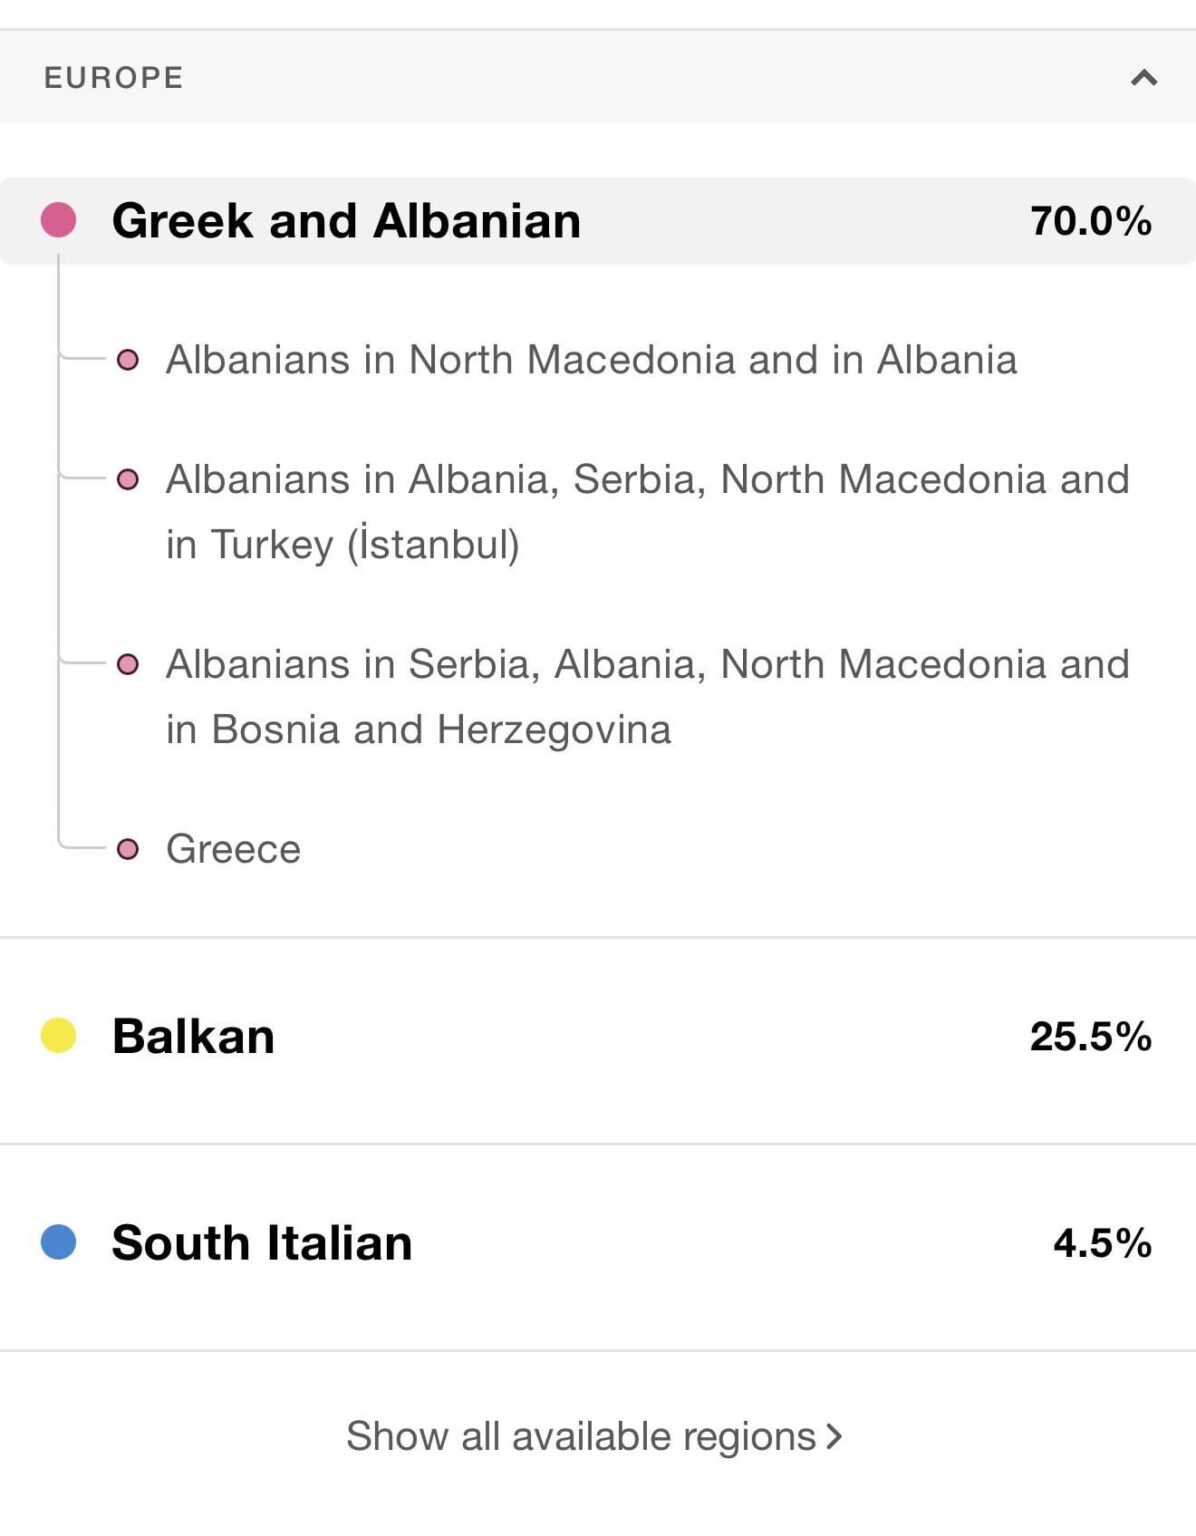Click the arrow in Show all available regions
Image resolution: width=1196 pixels, height=1536 pixels.
point(835,1436)
